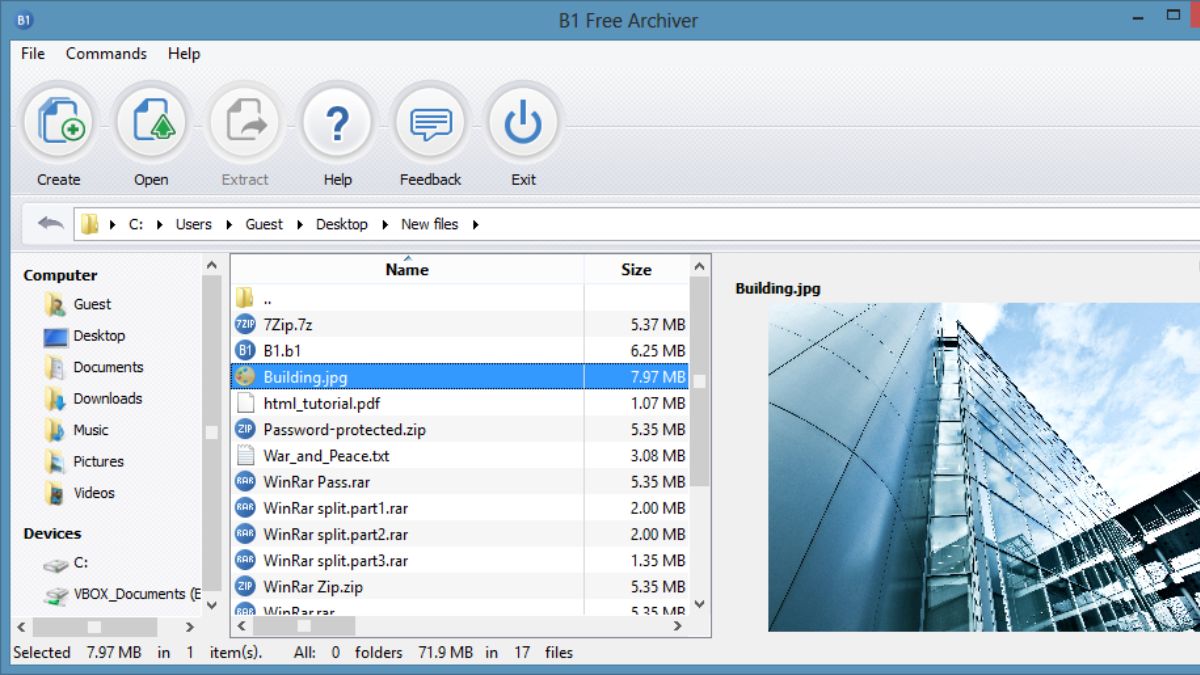This screenshot has width=1200, height=675.
Task: Select Pictures in the sidebar
Action: point(84,461)
